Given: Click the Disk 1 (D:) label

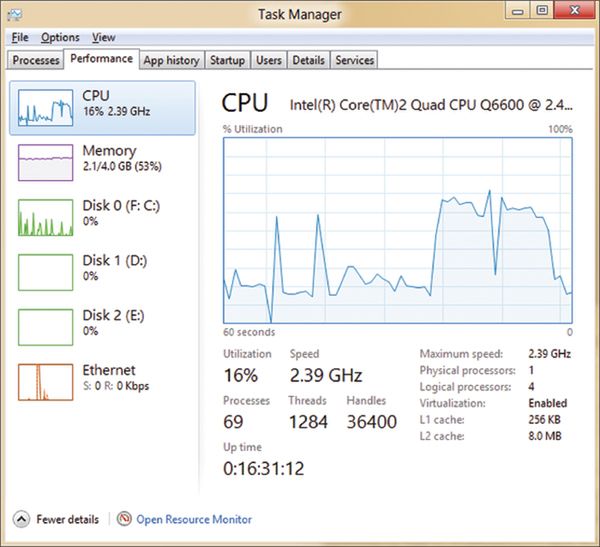Looking at the screenshot, I should click(x=115, y=261).
